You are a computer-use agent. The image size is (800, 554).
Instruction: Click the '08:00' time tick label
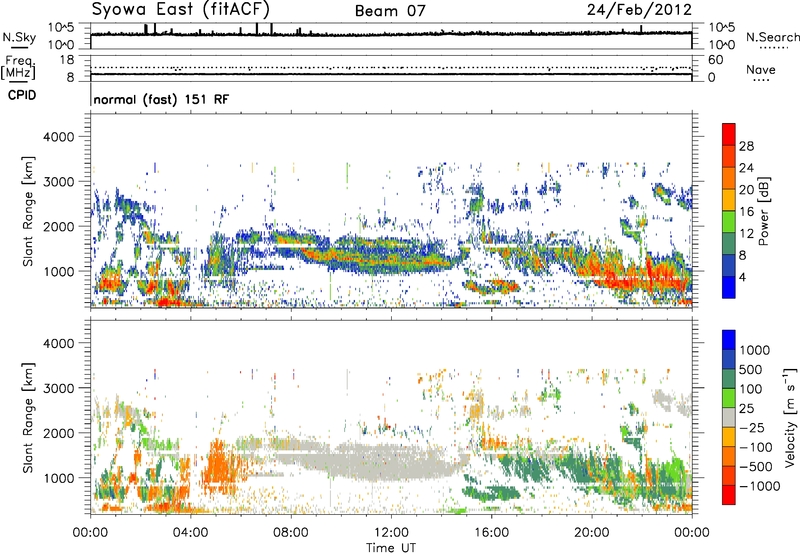[291, 533]
